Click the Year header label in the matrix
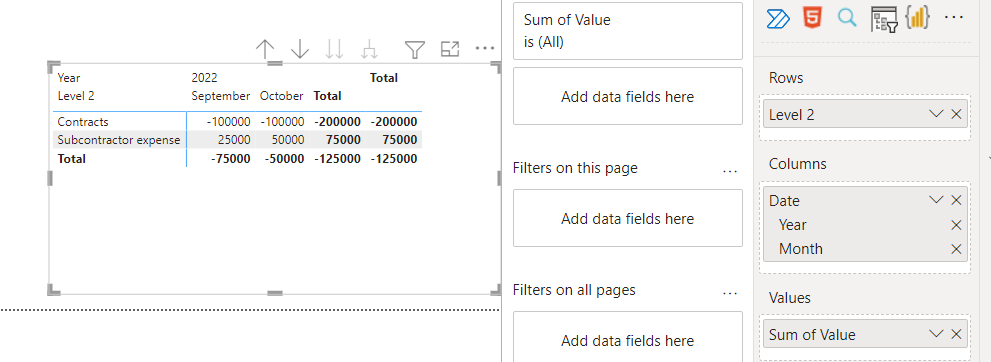Screen dimensions: 991x362 (x=69, y=78)
